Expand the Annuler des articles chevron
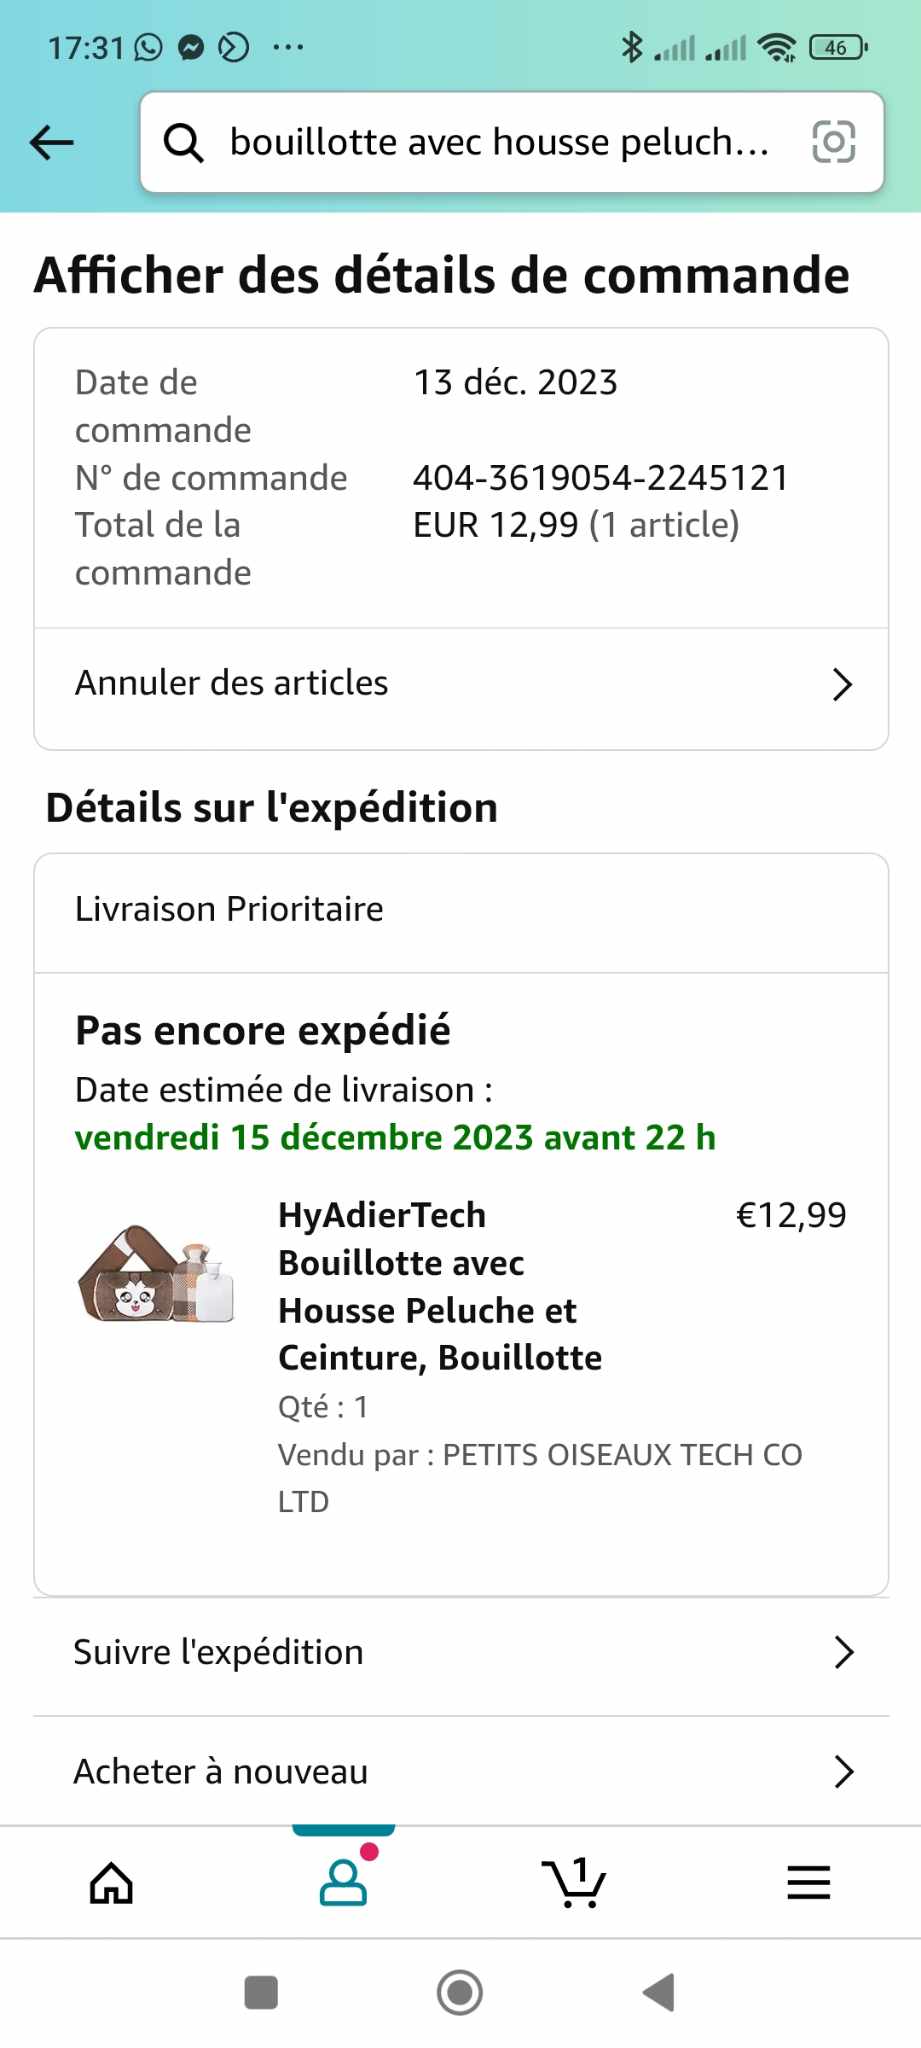921x2048 pixels. 842,684
